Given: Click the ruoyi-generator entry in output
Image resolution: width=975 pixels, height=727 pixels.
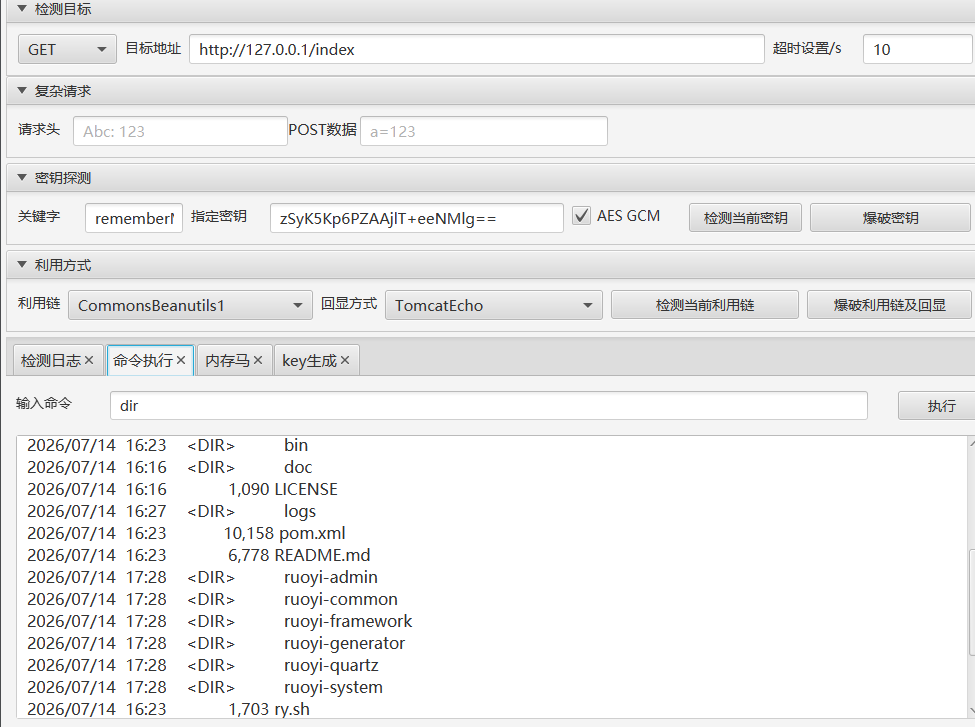Looking at the screenshot, I should click(x=344, y=643).
